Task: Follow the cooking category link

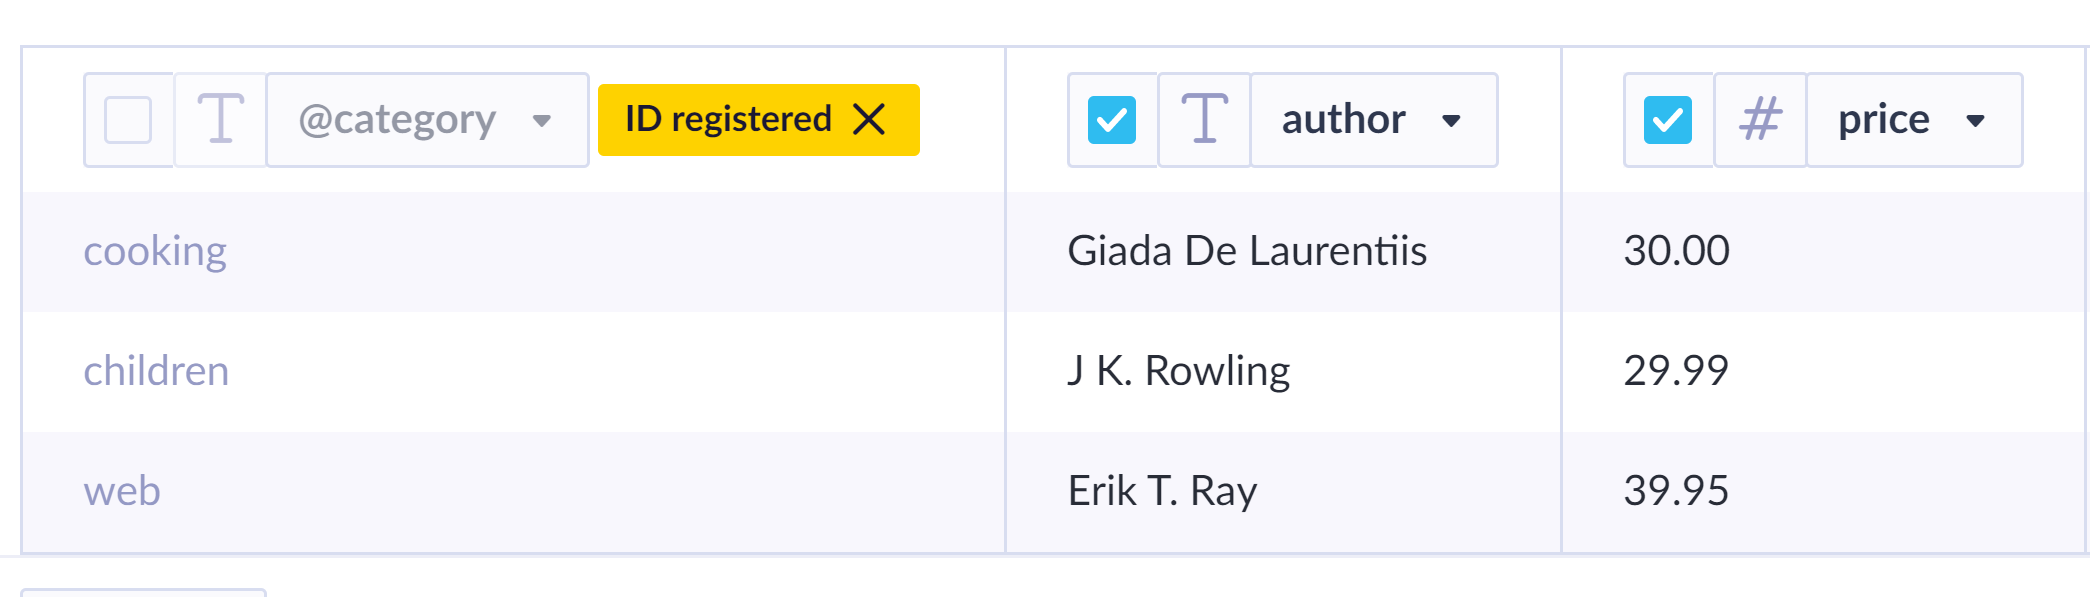Action: 156,251
